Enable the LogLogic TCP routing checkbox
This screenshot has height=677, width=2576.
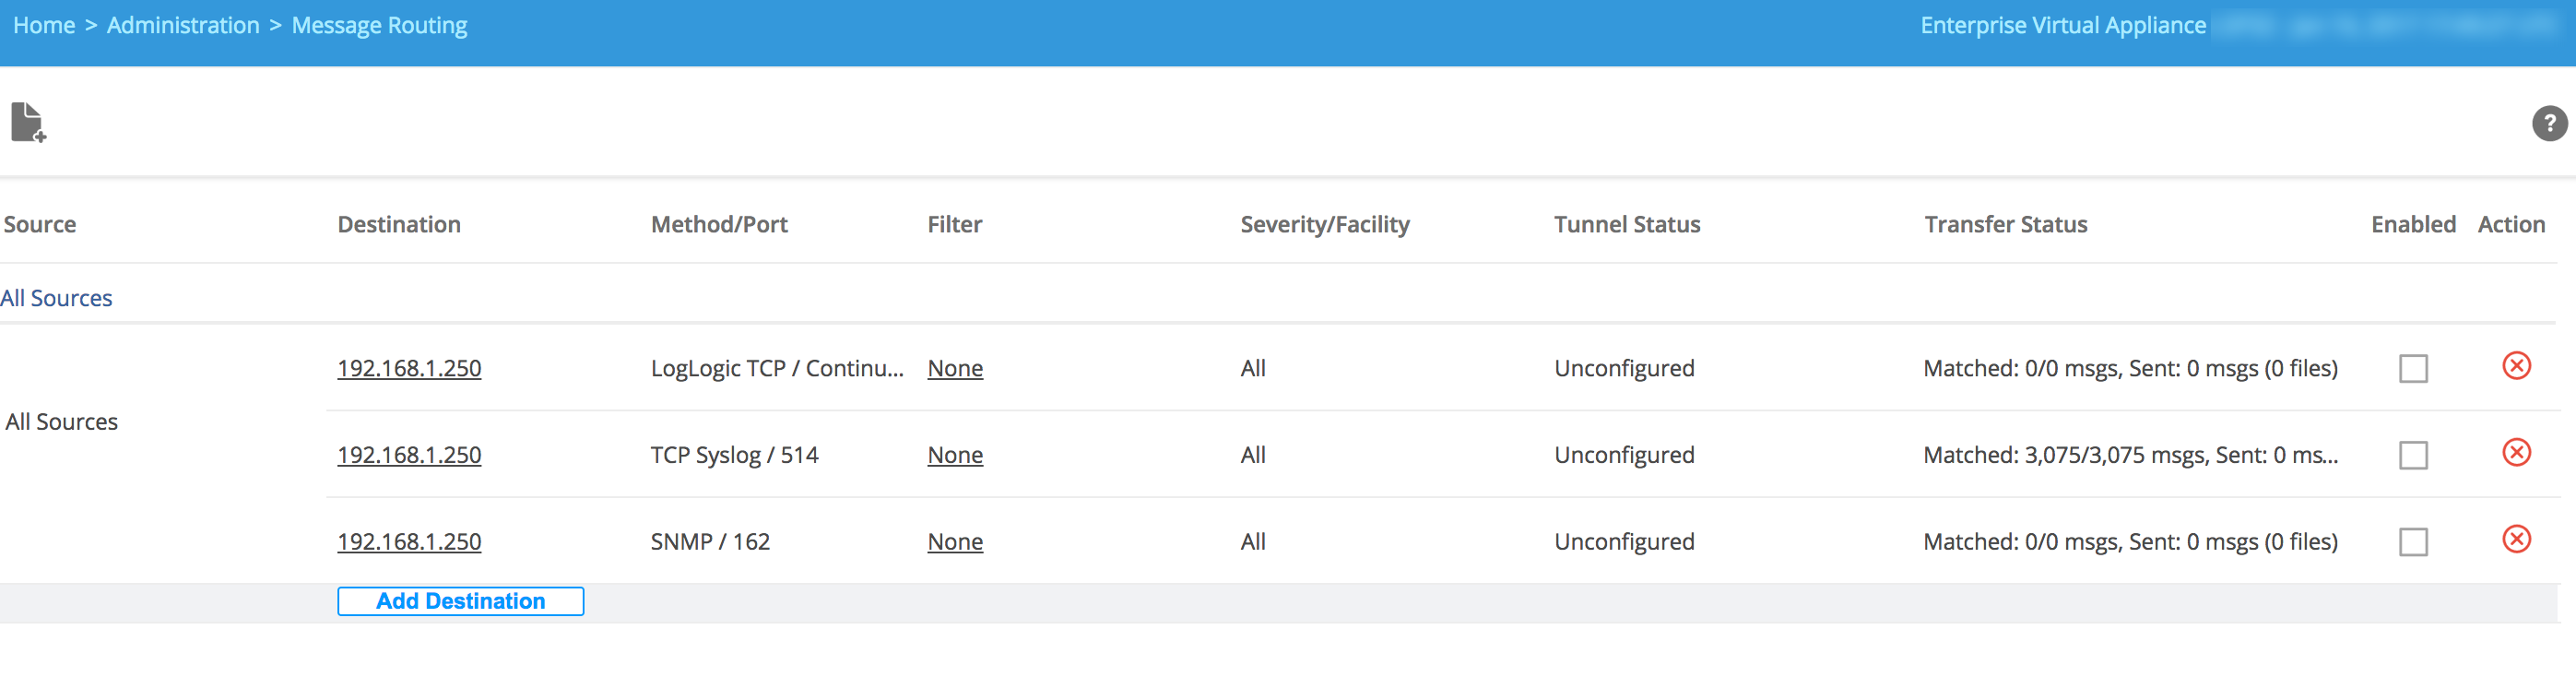(x=2413, y=368)
